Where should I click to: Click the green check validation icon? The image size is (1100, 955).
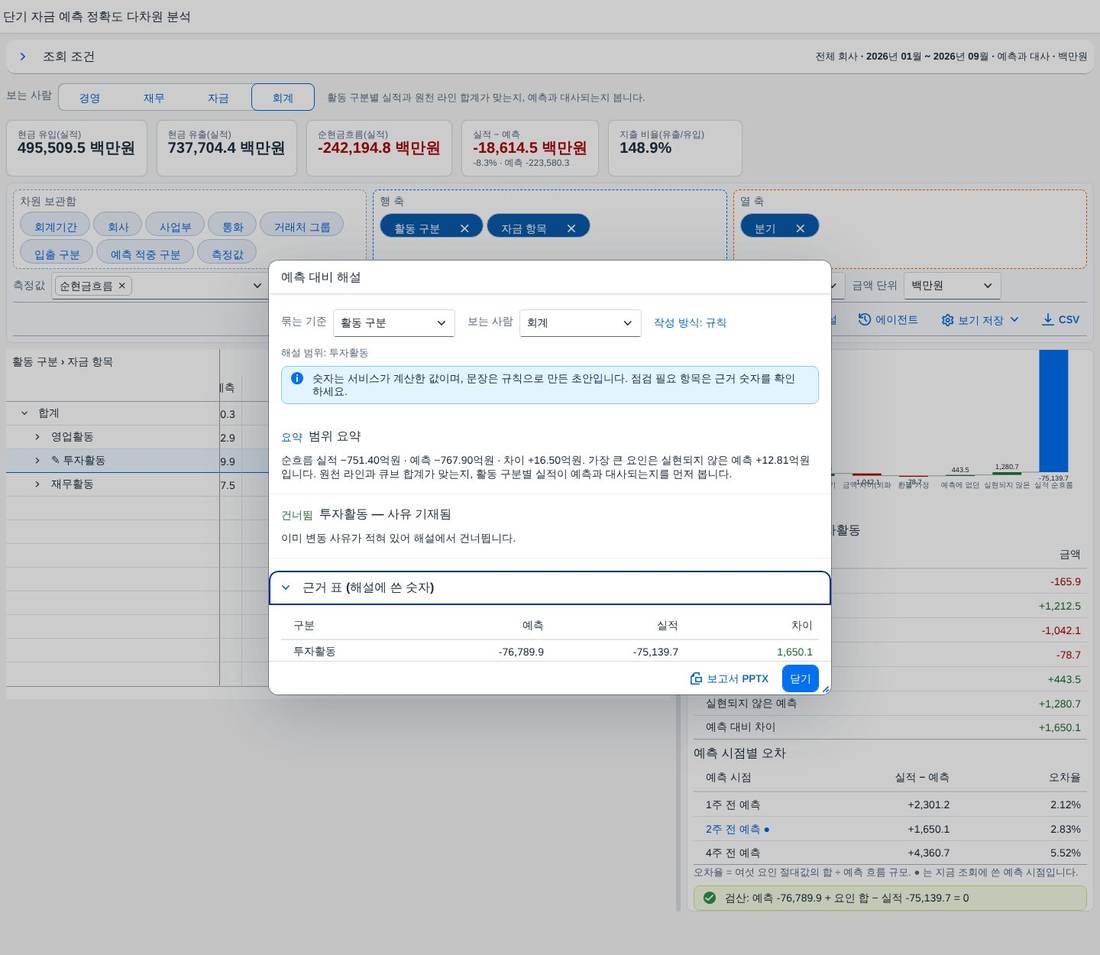point(709,898)
